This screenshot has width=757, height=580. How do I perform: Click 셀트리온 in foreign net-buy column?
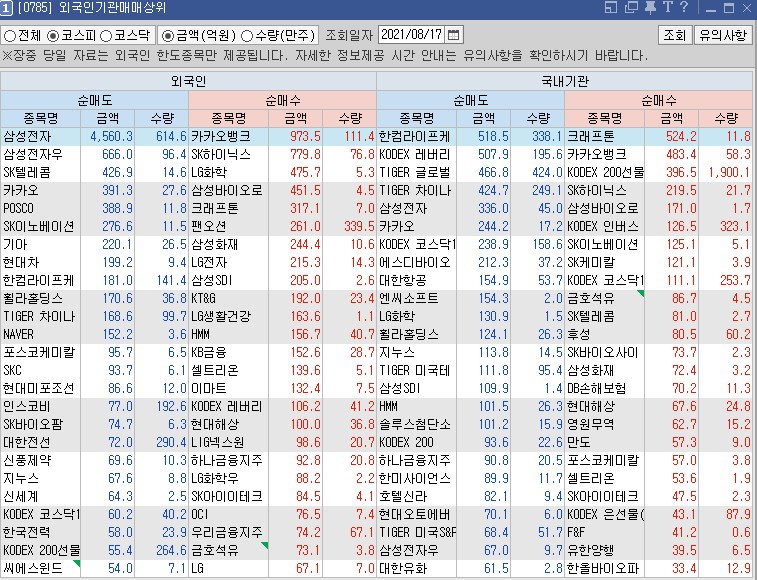tap(215, 370)
